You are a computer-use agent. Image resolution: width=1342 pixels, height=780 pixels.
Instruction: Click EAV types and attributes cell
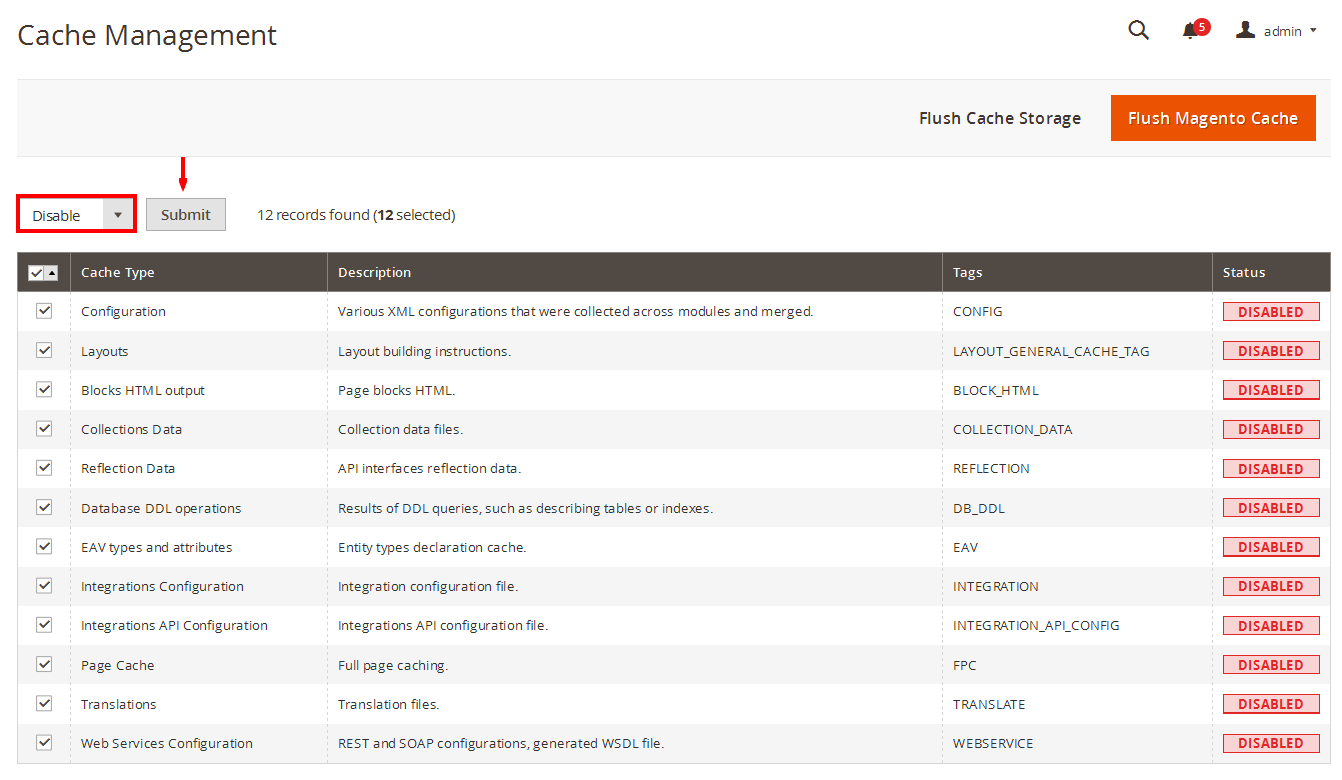pos(199,547)
